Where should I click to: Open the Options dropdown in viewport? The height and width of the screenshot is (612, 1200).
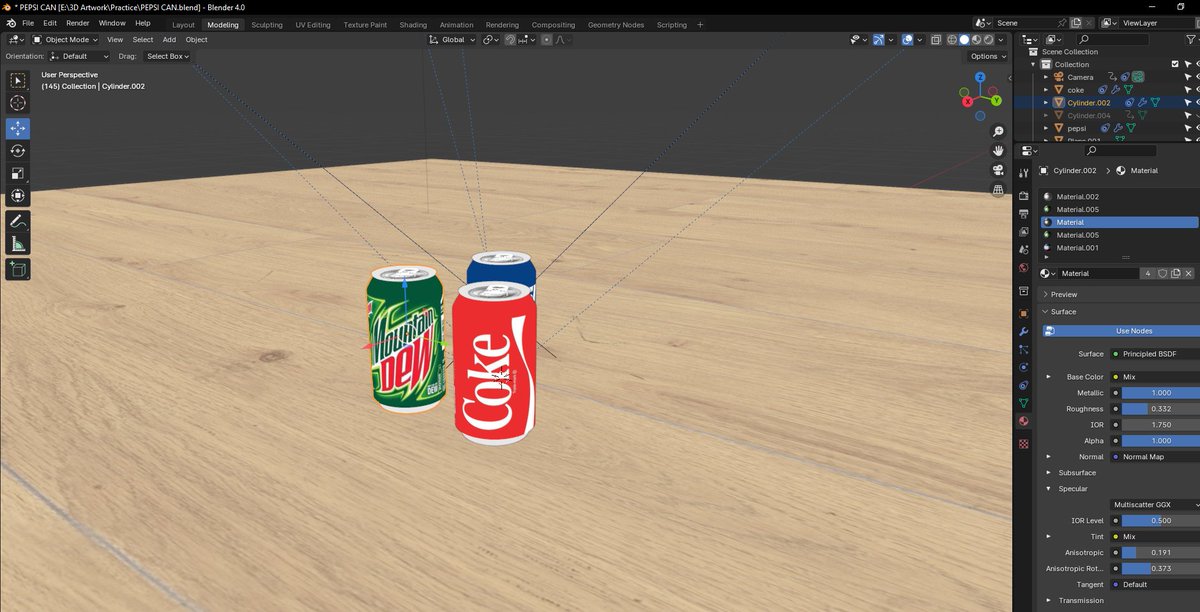click(987, 56)
